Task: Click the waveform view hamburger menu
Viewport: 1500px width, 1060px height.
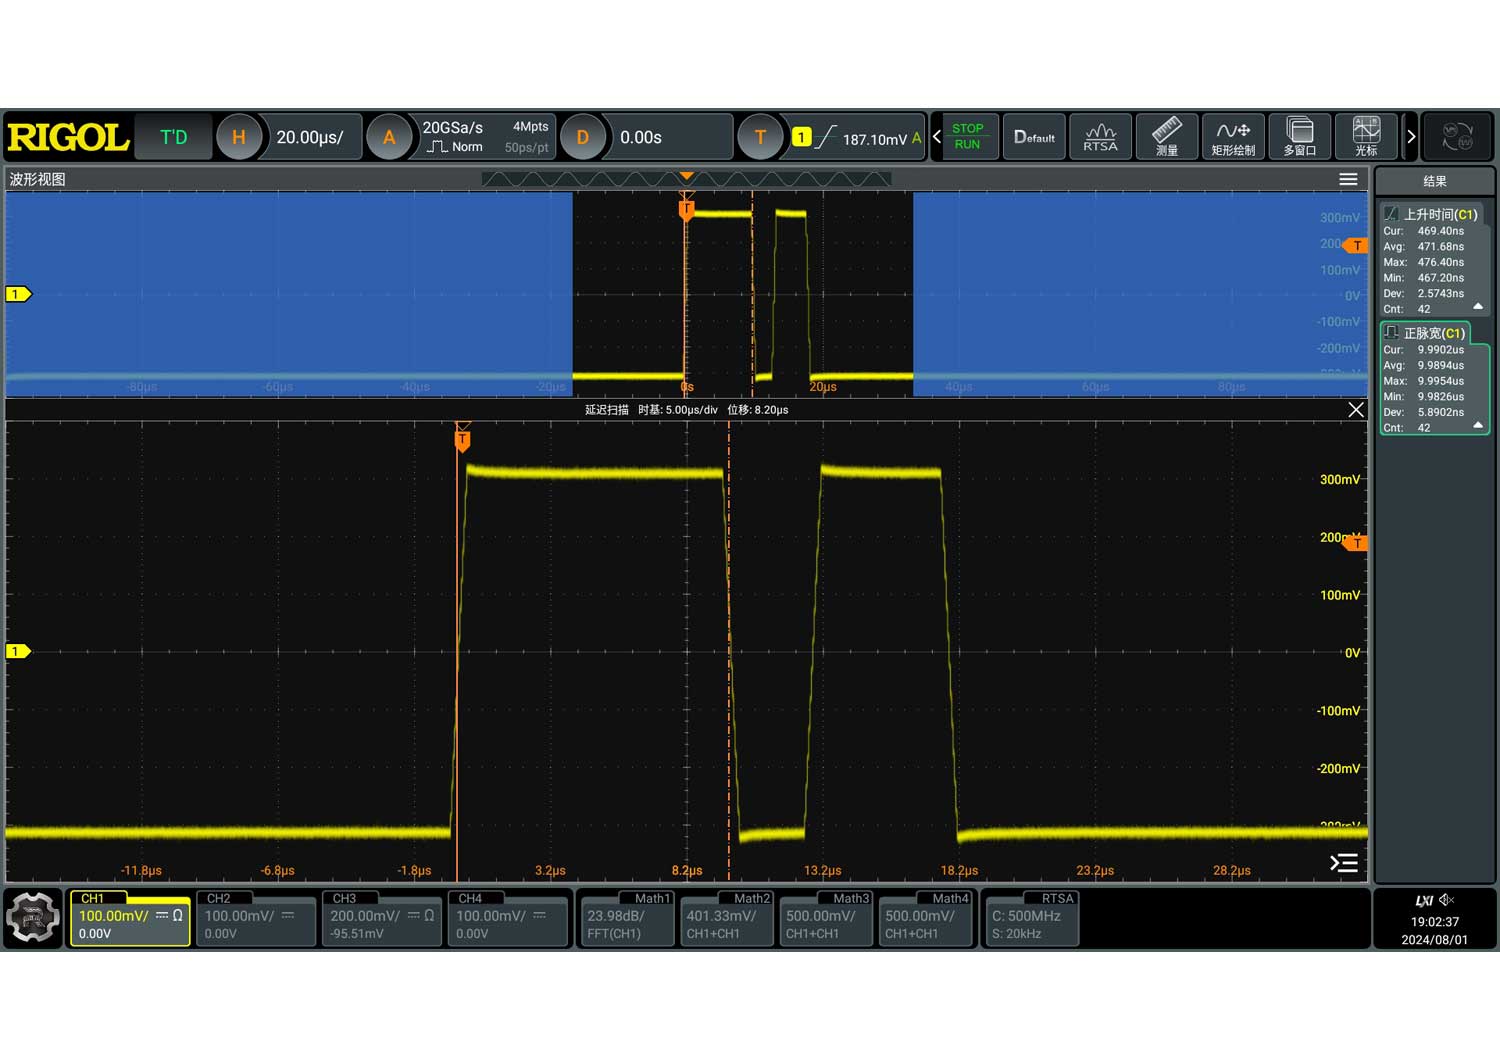Action: coord(1348,179)
